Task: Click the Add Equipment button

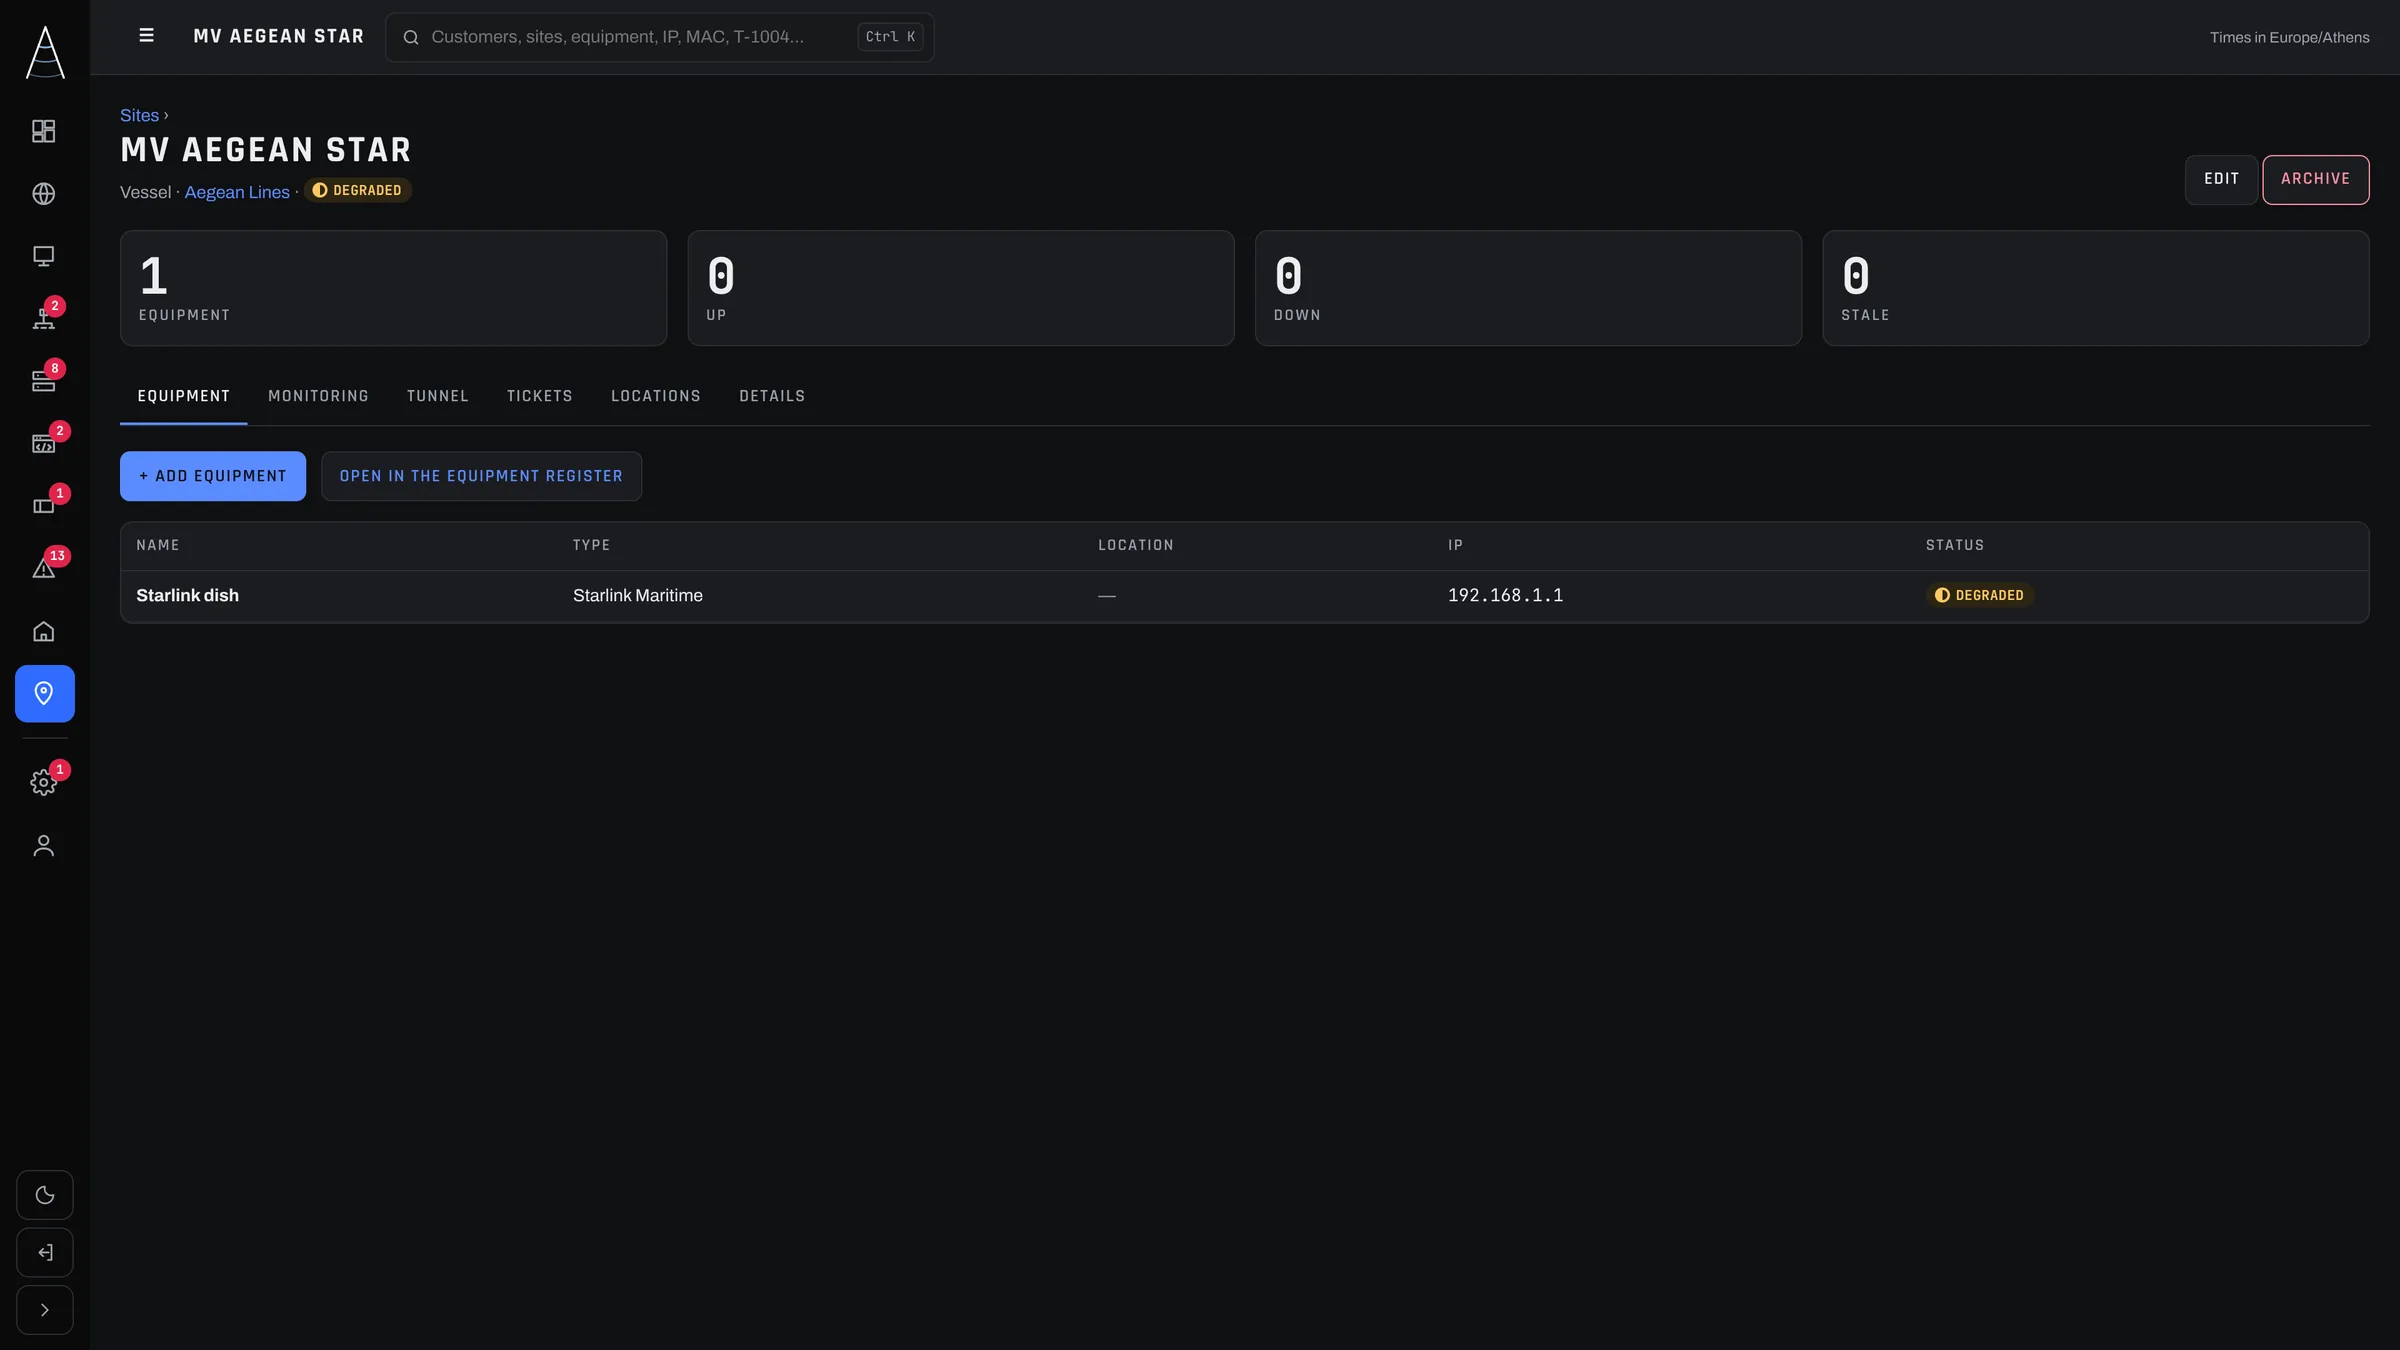Action: (213, 476)
